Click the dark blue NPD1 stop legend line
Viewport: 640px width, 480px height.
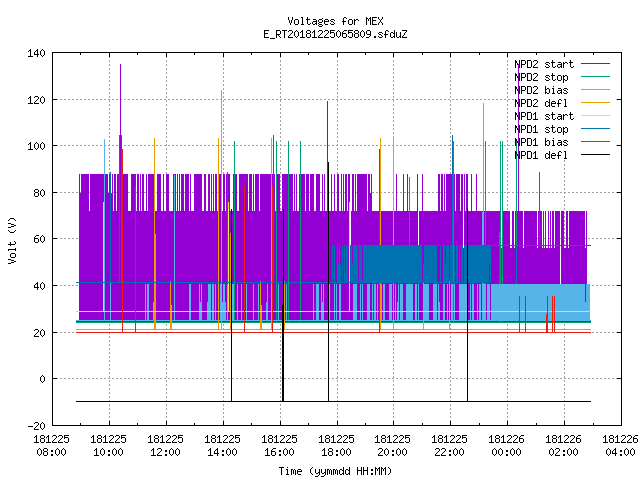[x=595, y=129]
